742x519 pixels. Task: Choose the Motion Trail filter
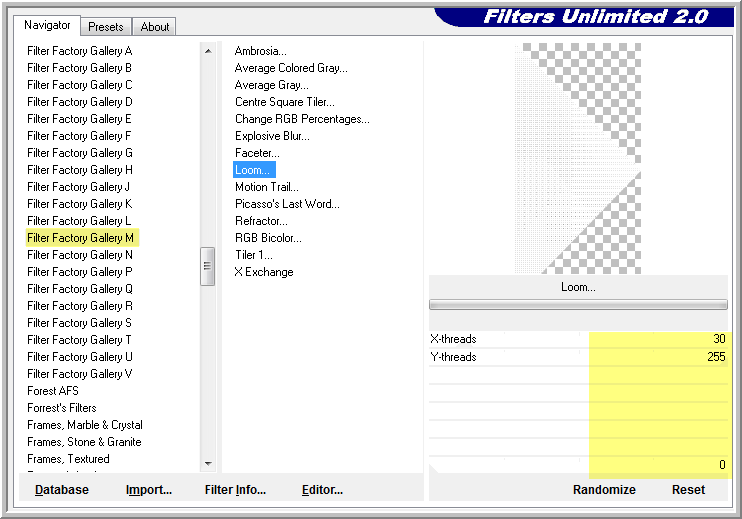pos(267,187)
